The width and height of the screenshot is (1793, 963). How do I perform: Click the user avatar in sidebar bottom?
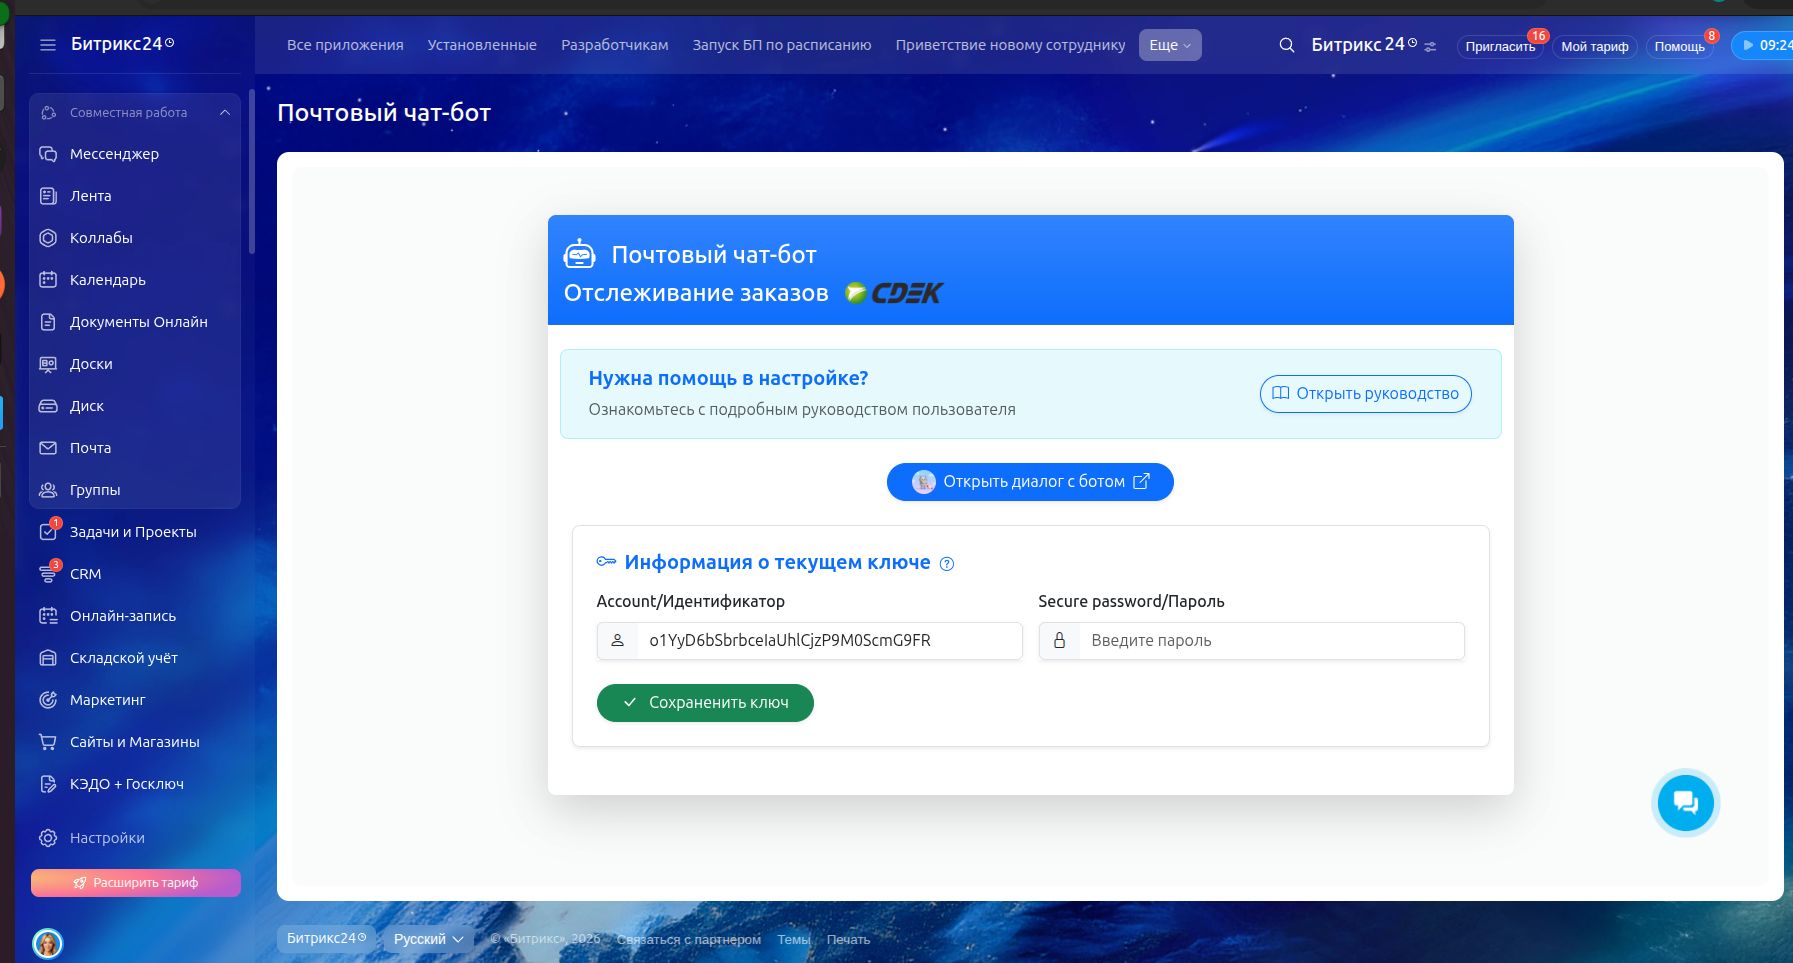(x=48, y=943)
